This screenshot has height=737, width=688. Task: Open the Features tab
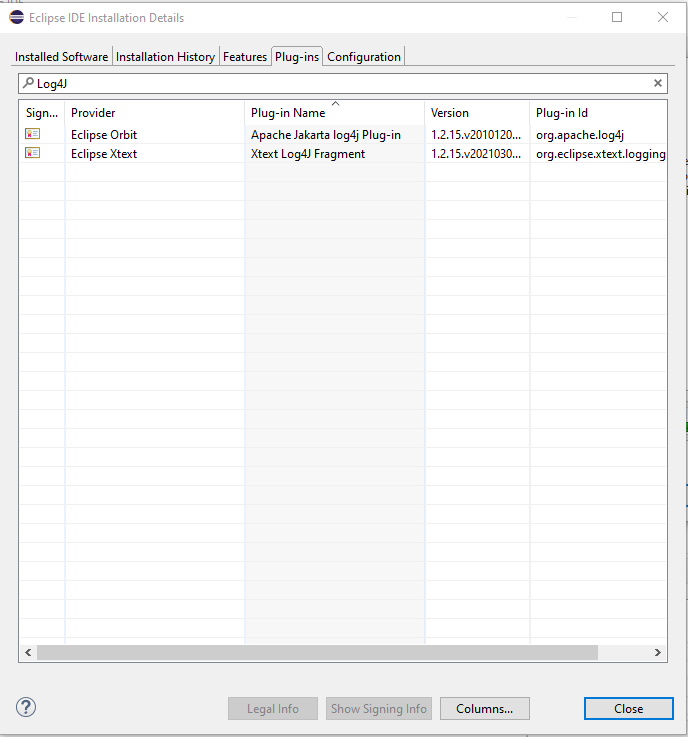[245, 57]
